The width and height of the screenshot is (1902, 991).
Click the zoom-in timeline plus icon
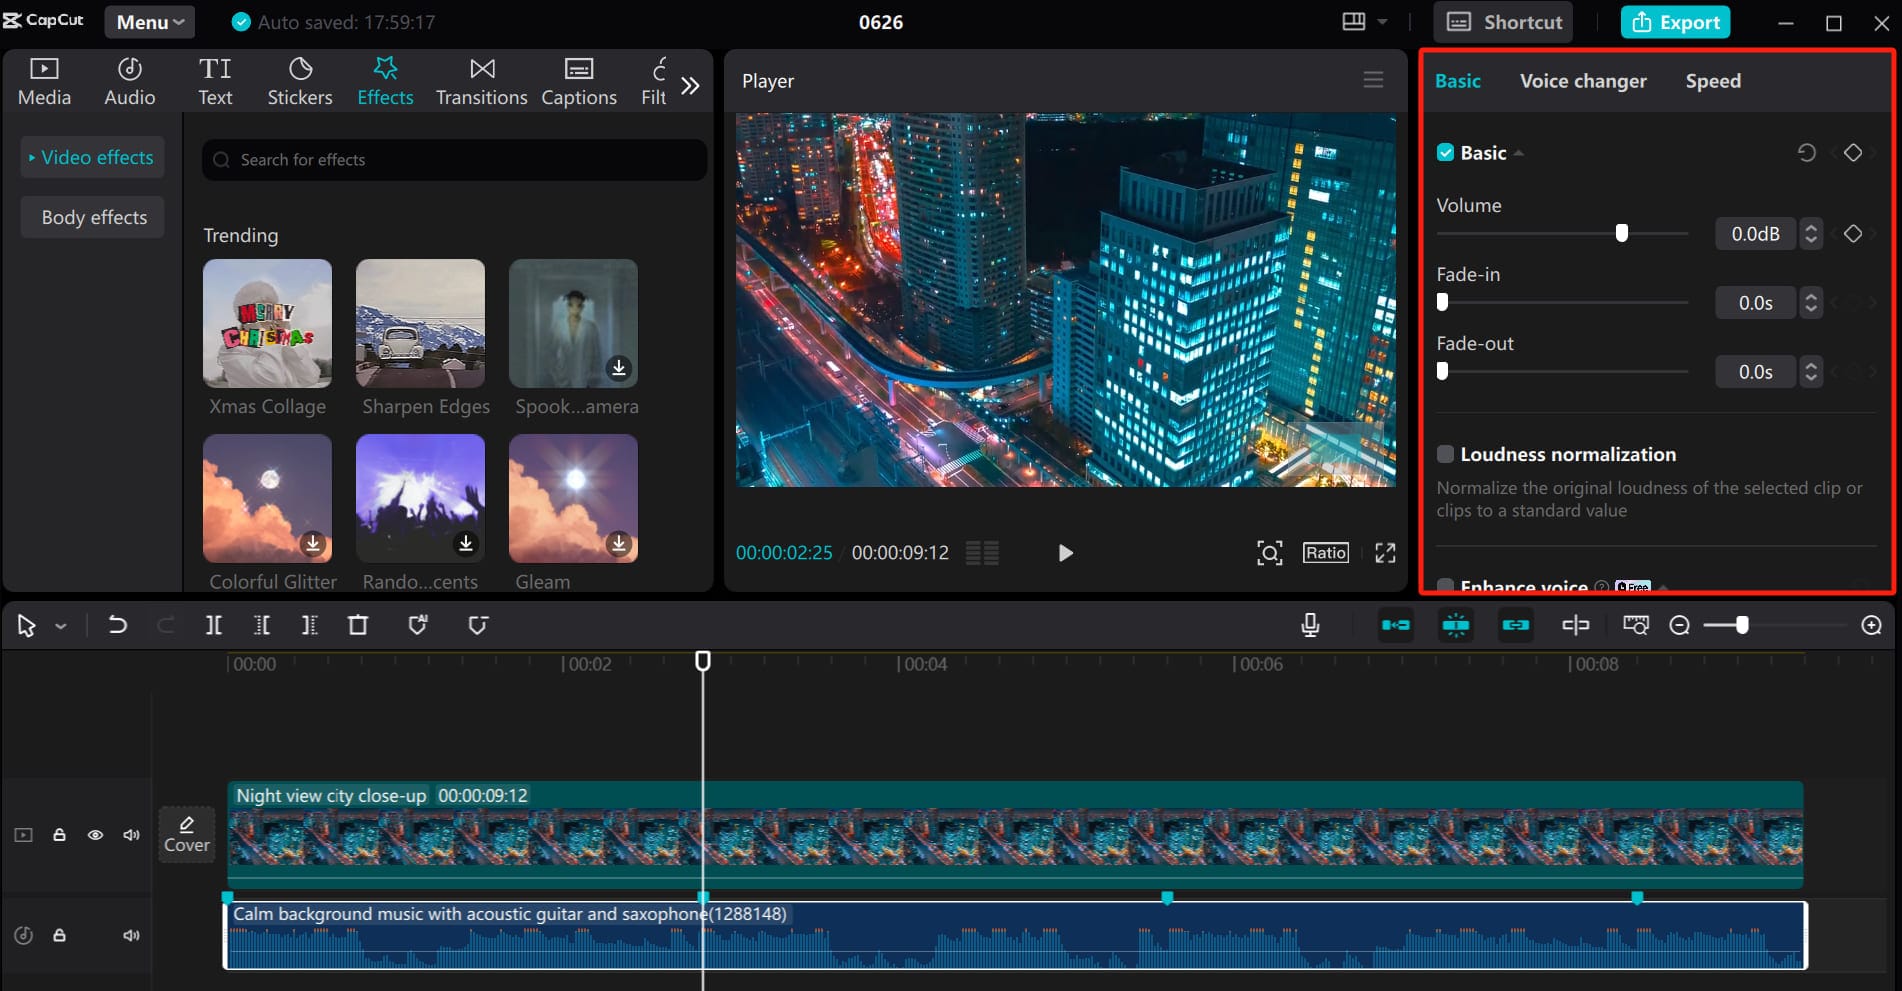click(1871, 625)
